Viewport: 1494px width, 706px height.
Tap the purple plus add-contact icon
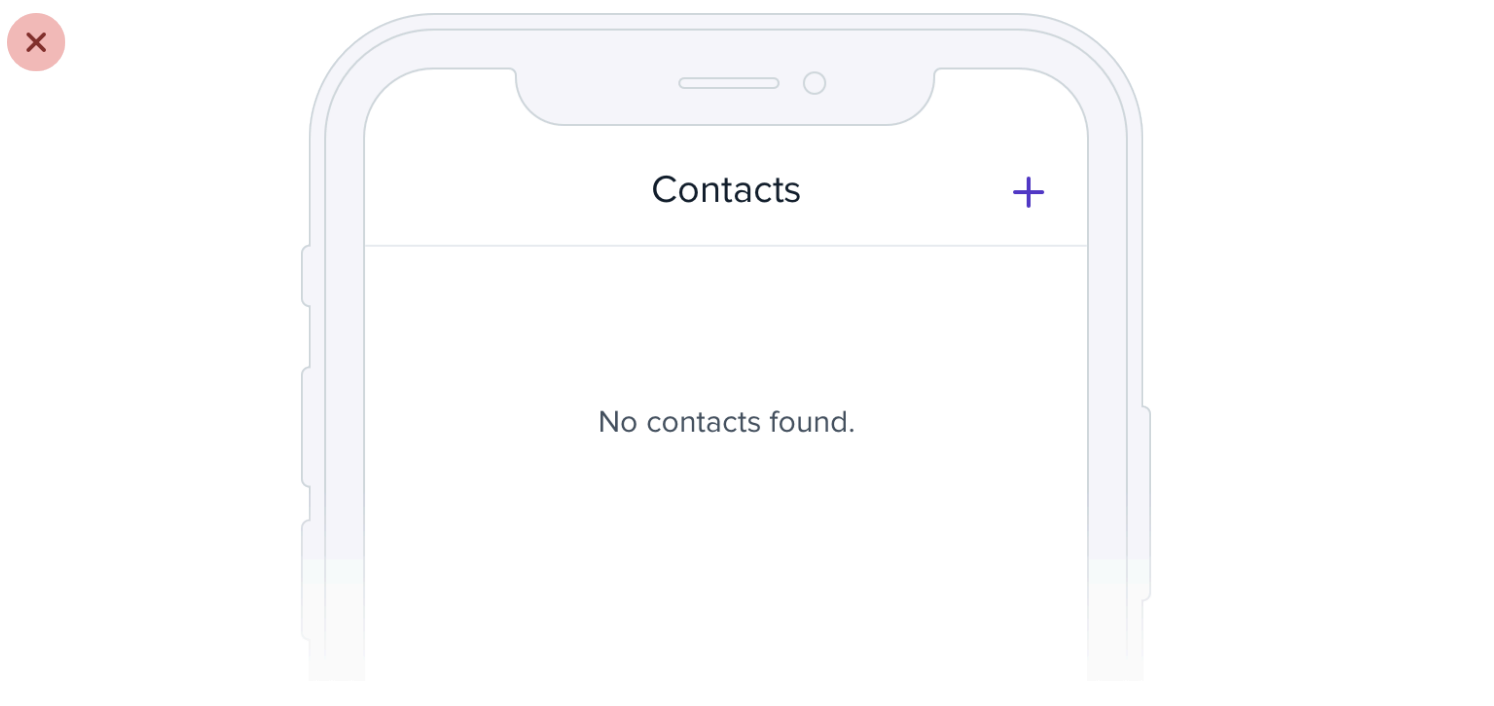(x=1028, y=192)
